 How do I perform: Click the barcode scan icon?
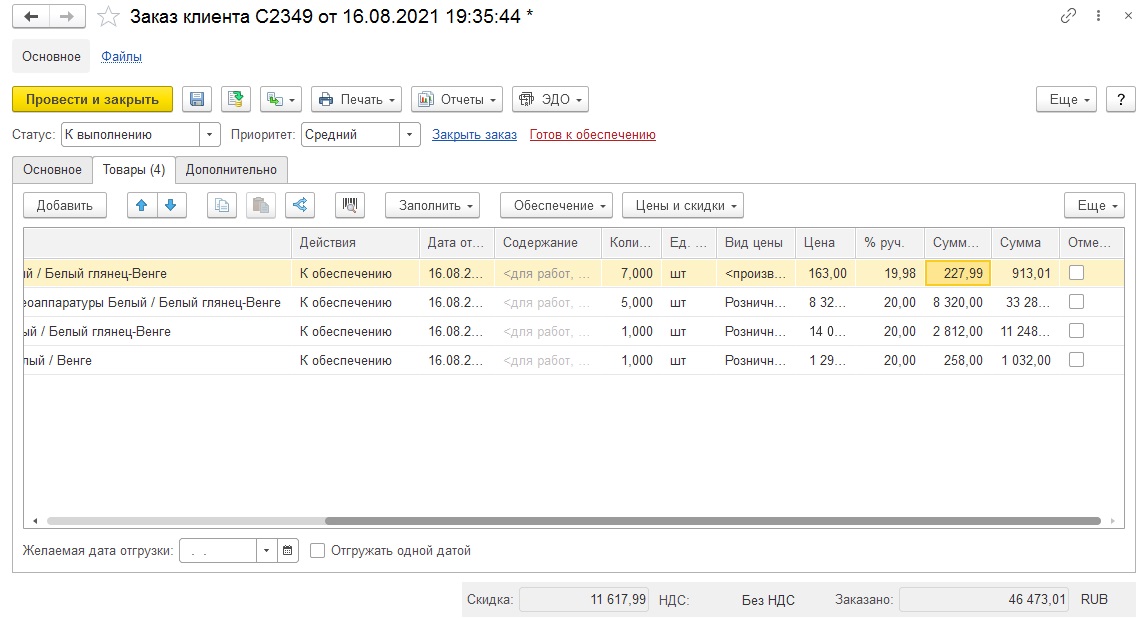click(350, 205)
